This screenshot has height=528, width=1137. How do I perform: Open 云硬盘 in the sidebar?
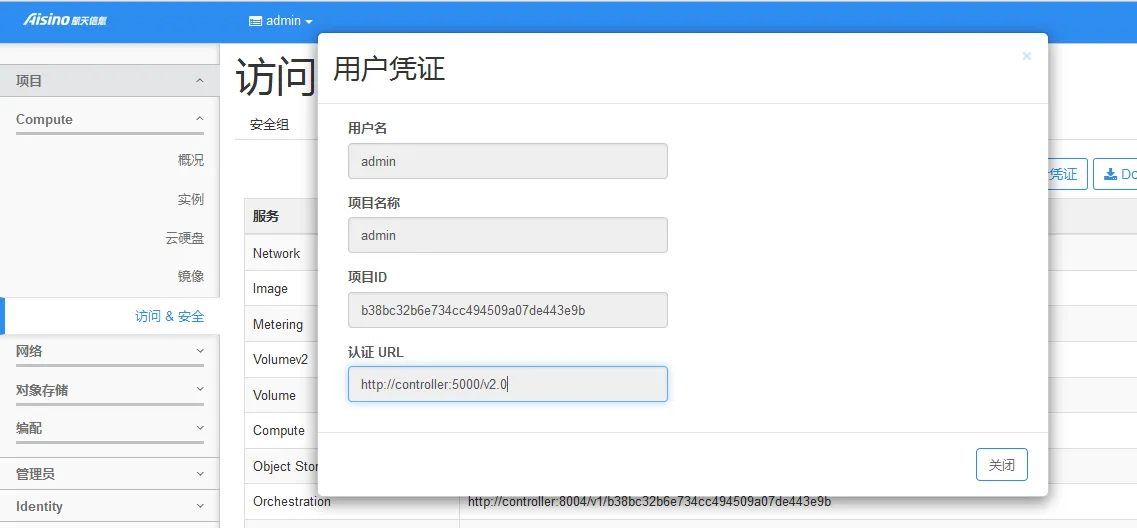click(185, 238)
